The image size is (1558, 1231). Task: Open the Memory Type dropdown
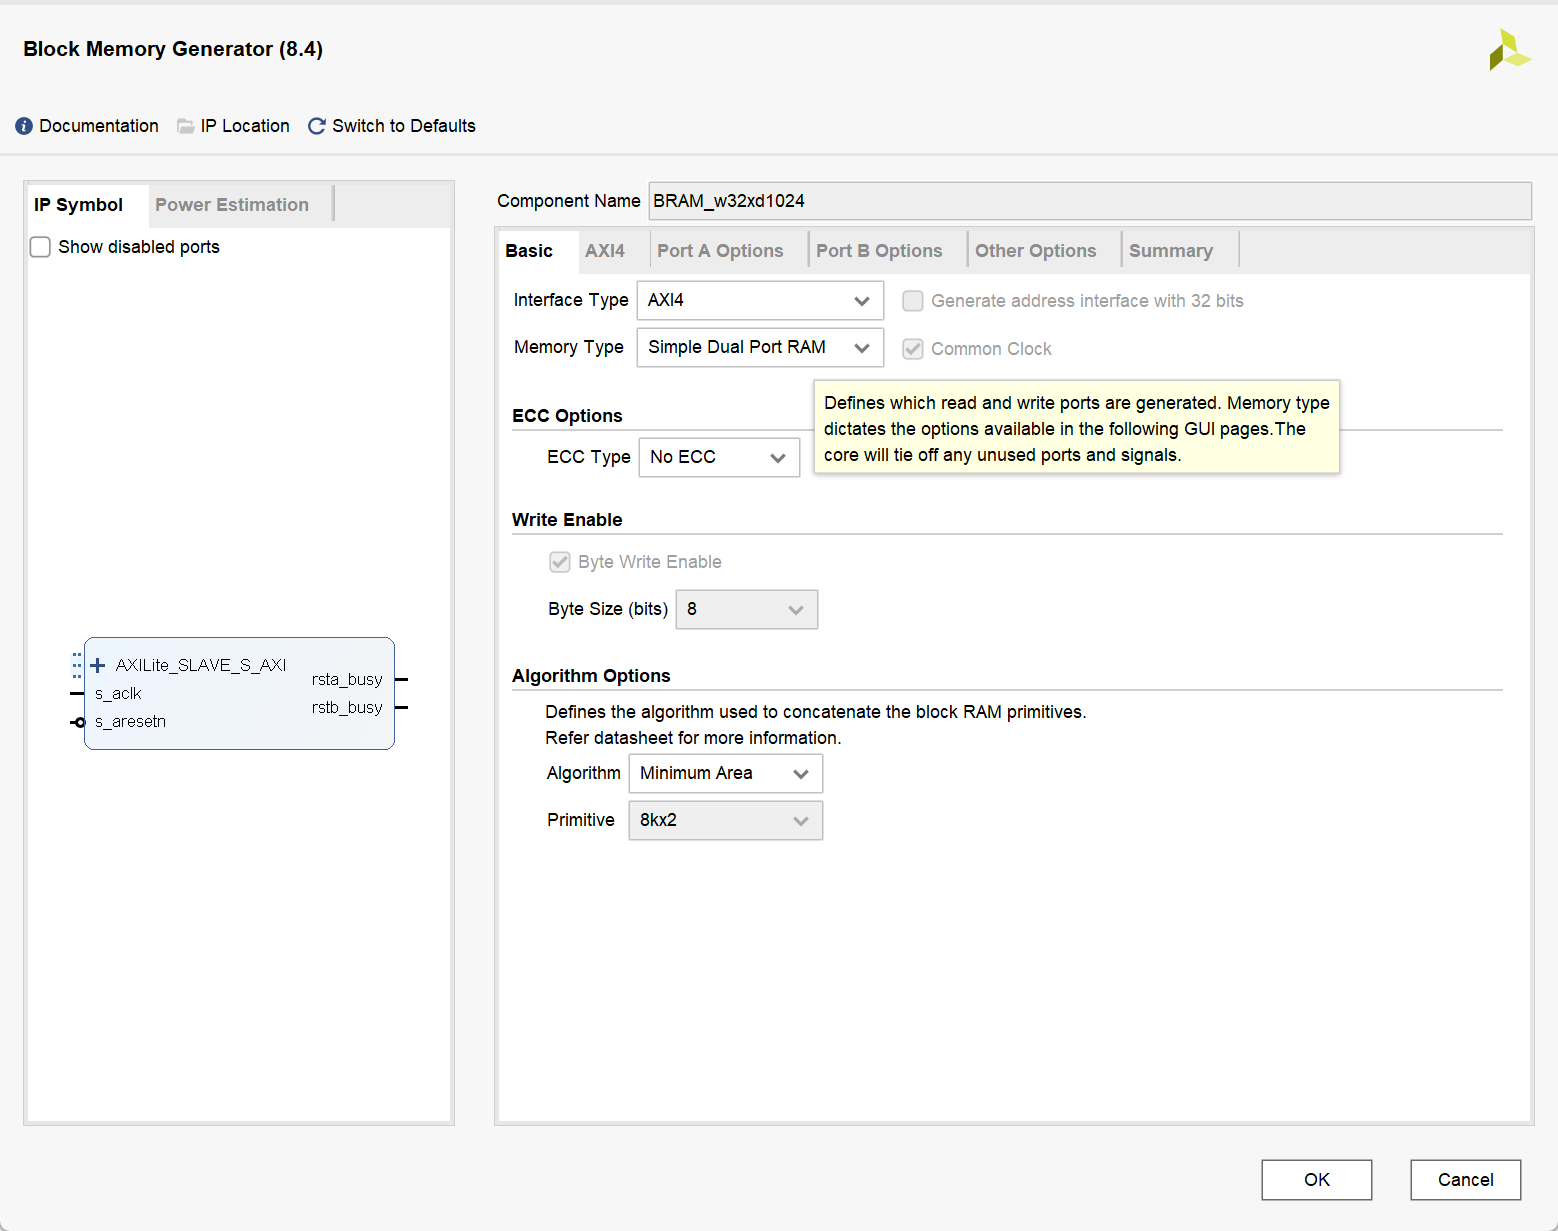click(x=760, y=347)
